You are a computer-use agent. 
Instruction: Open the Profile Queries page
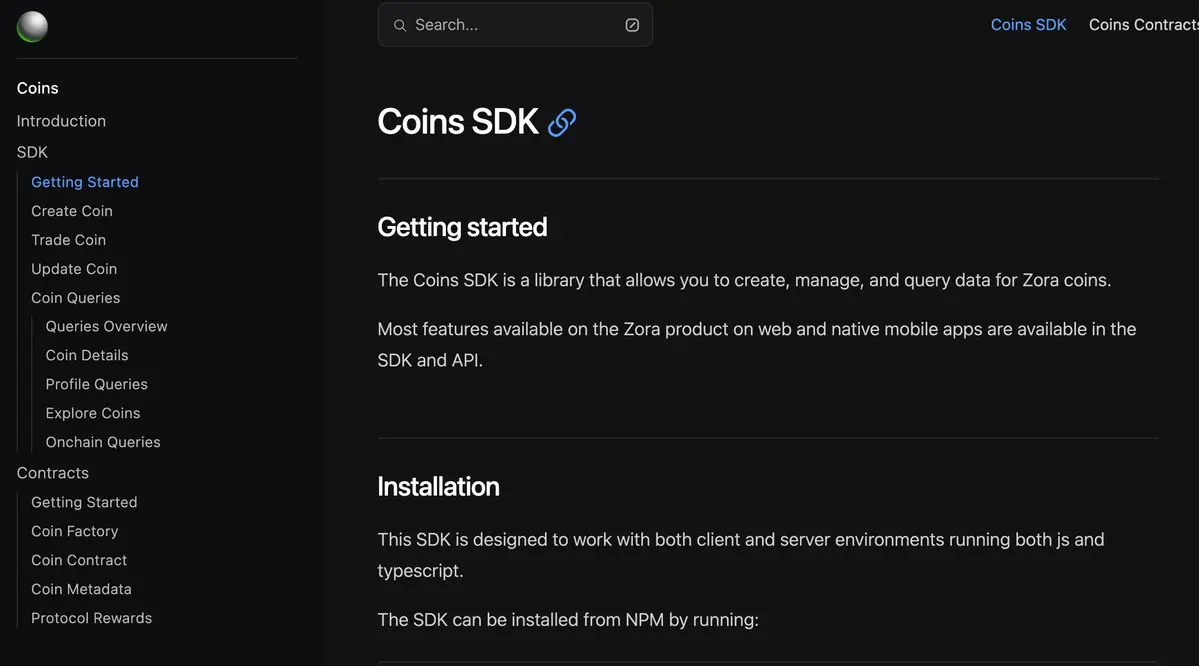pos(96,384)
